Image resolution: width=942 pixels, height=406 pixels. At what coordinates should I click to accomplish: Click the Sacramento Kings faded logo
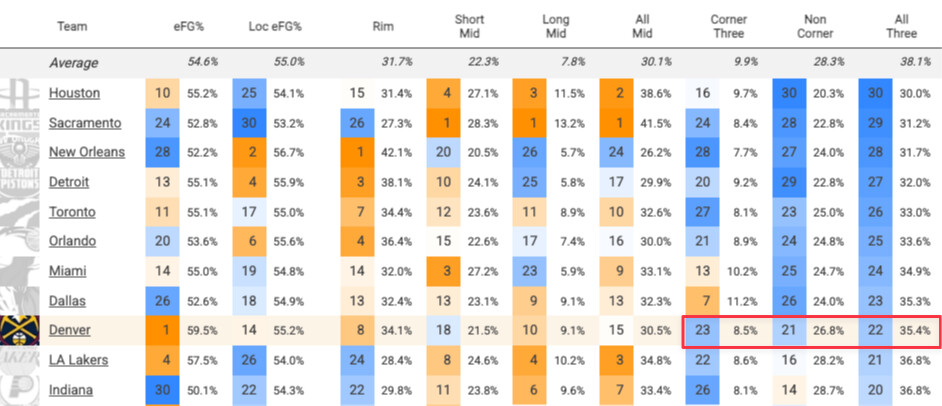coord(19,123)
